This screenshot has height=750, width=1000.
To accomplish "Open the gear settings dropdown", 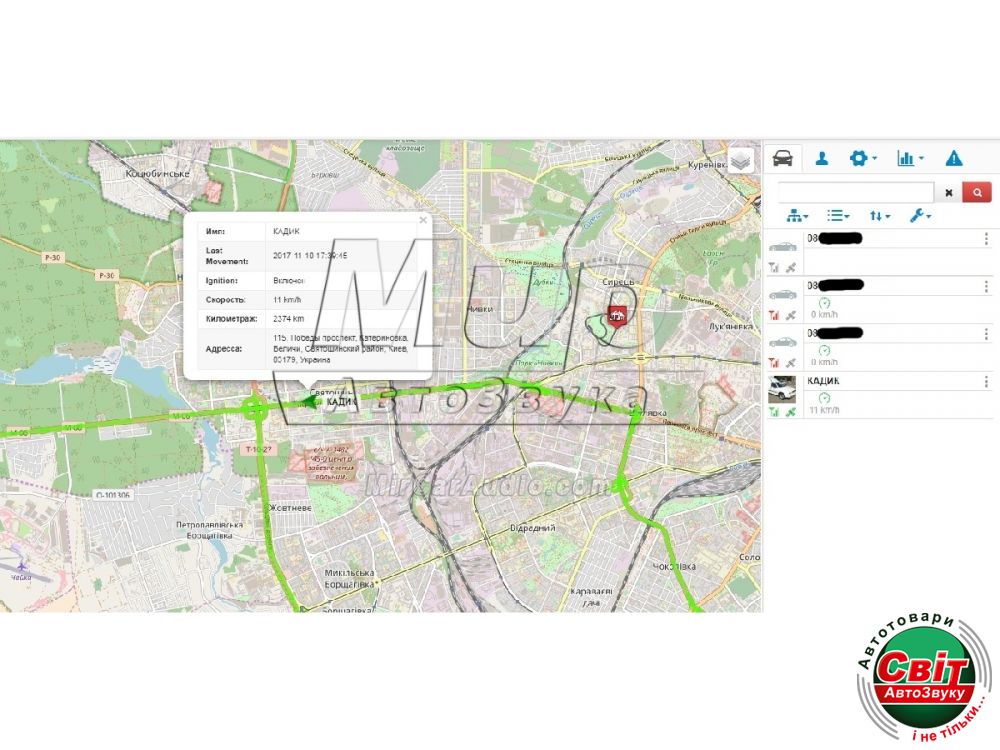I will tap(862, 158).
